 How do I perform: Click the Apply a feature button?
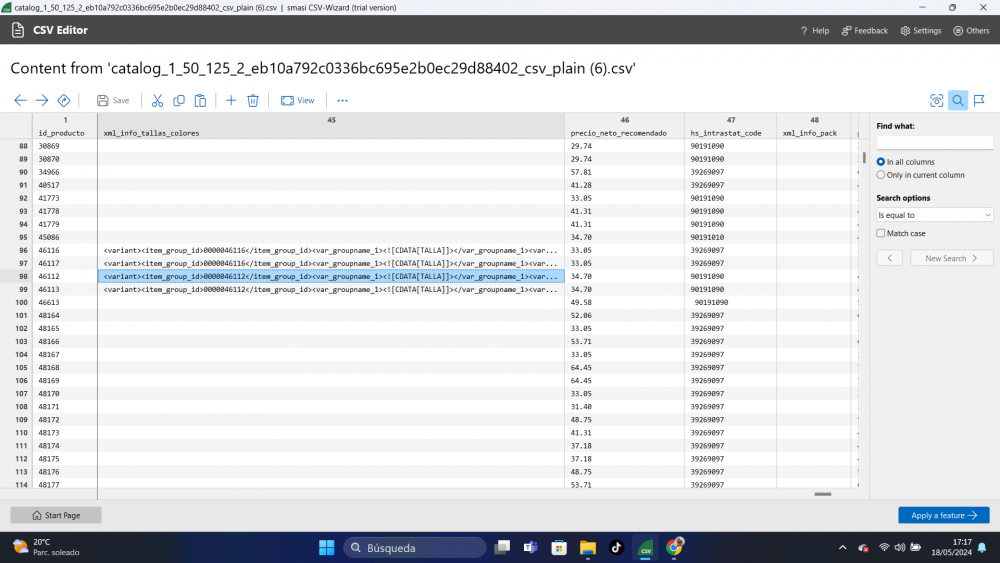(944, 515)
